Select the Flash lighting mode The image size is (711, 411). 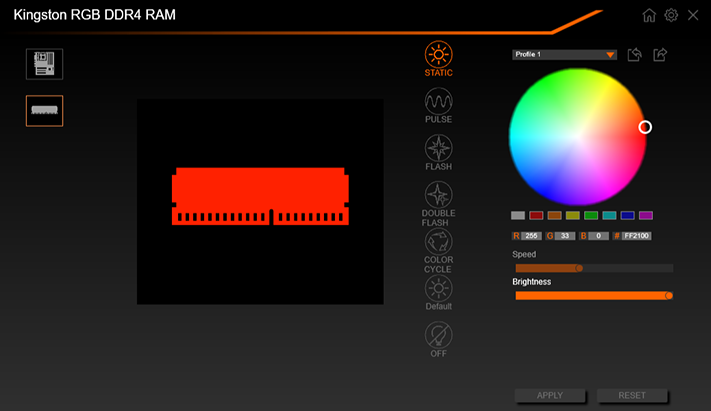coord(438,153)
